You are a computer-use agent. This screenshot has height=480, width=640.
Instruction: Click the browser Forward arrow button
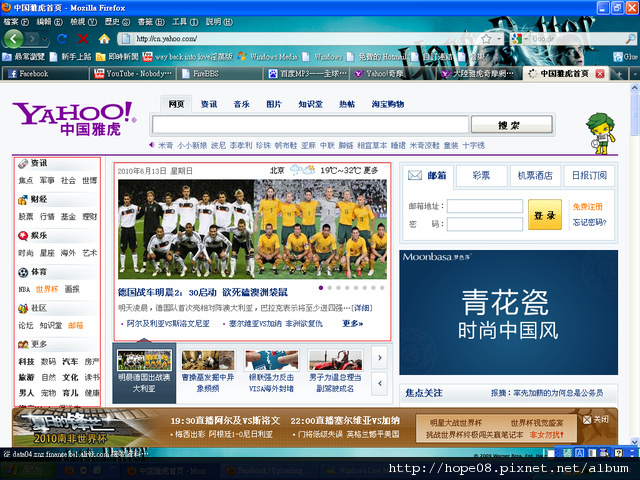coord(32,39)
